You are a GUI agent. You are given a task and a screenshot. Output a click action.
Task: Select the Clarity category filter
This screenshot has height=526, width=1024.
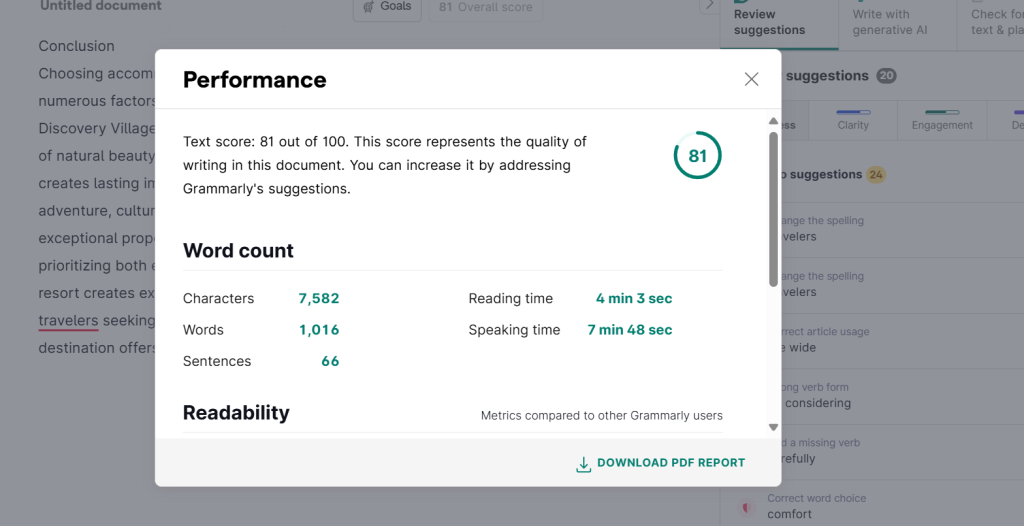(x=853, y=120)
